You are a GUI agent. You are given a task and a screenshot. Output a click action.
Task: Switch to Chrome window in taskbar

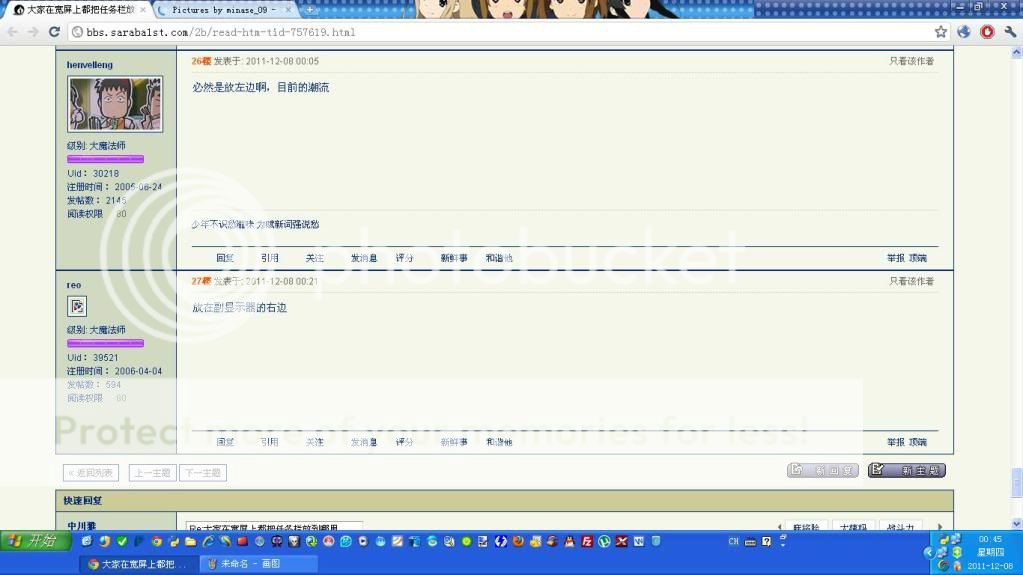coord(139,564)
